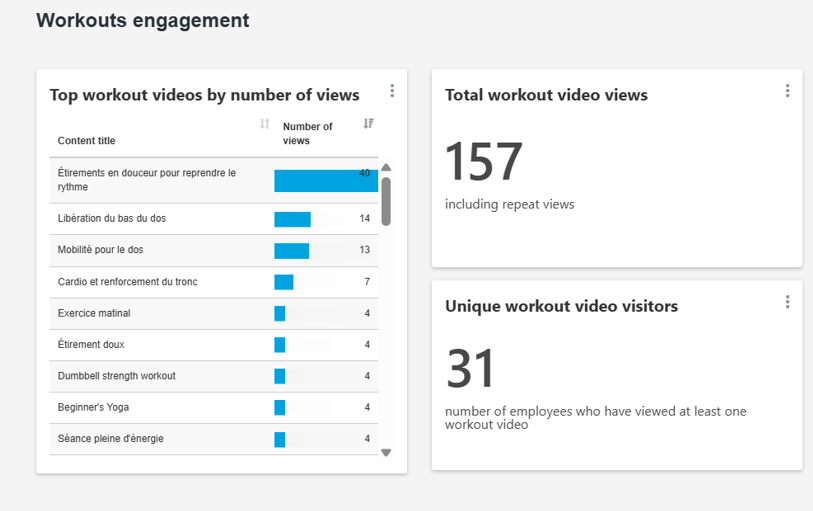Open options menu for Total workout video views
Image resolution: width=813 pixels, height=511 pixels.
(787, 91)
